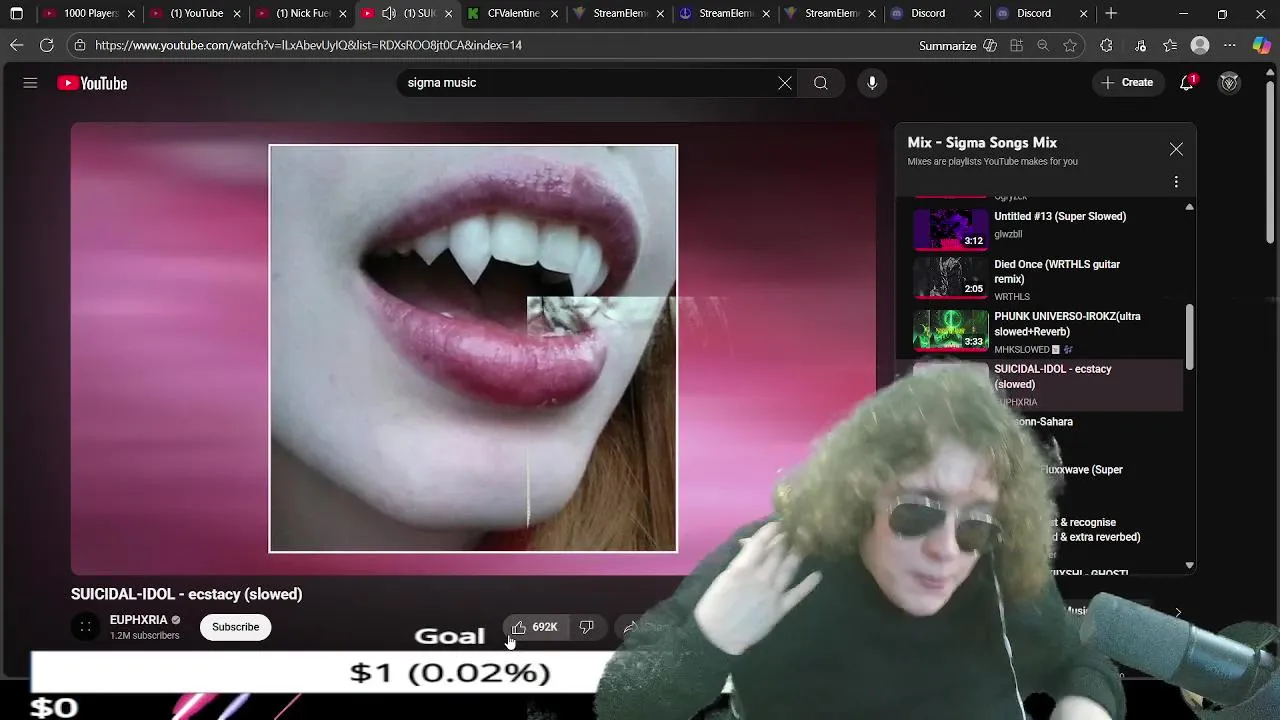The width and height of the screenshot is (1280, 720).
Task: Click '1.2M subscribers' text
Action: [145, 636]
